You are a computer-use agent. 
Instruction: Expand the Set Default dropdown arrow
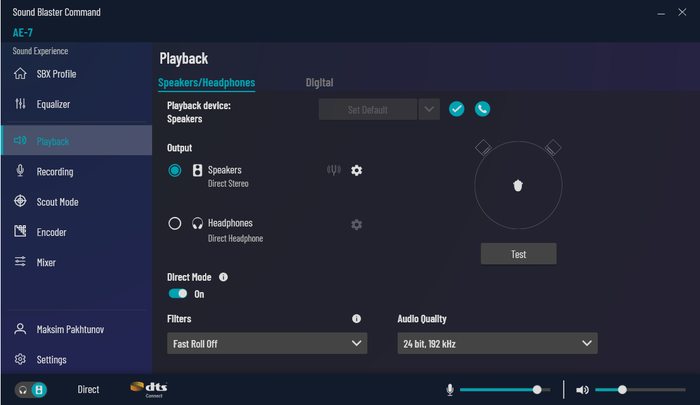click(429, 109)
